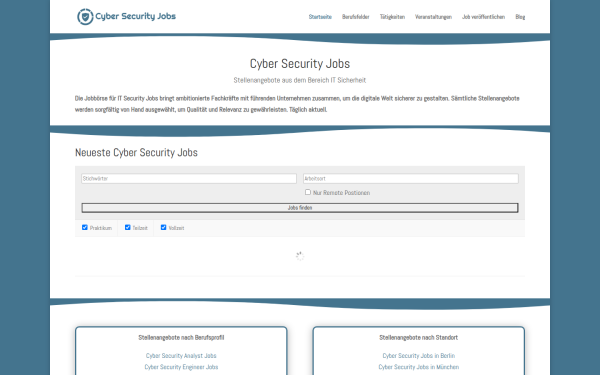Click the Cyber Security Jobs logo text
This screenshot has height=375, width=600.
pos(135,16)
